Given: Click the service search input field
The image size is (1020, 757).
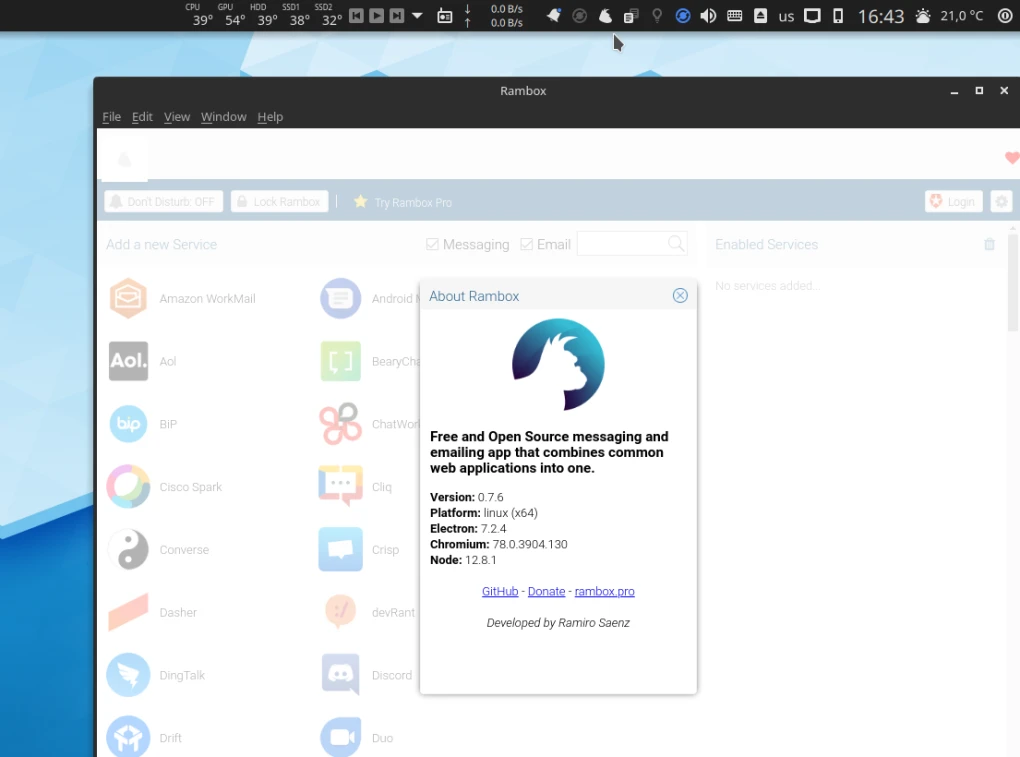Looking at the screenshot, I should click(x=622, y=244).
